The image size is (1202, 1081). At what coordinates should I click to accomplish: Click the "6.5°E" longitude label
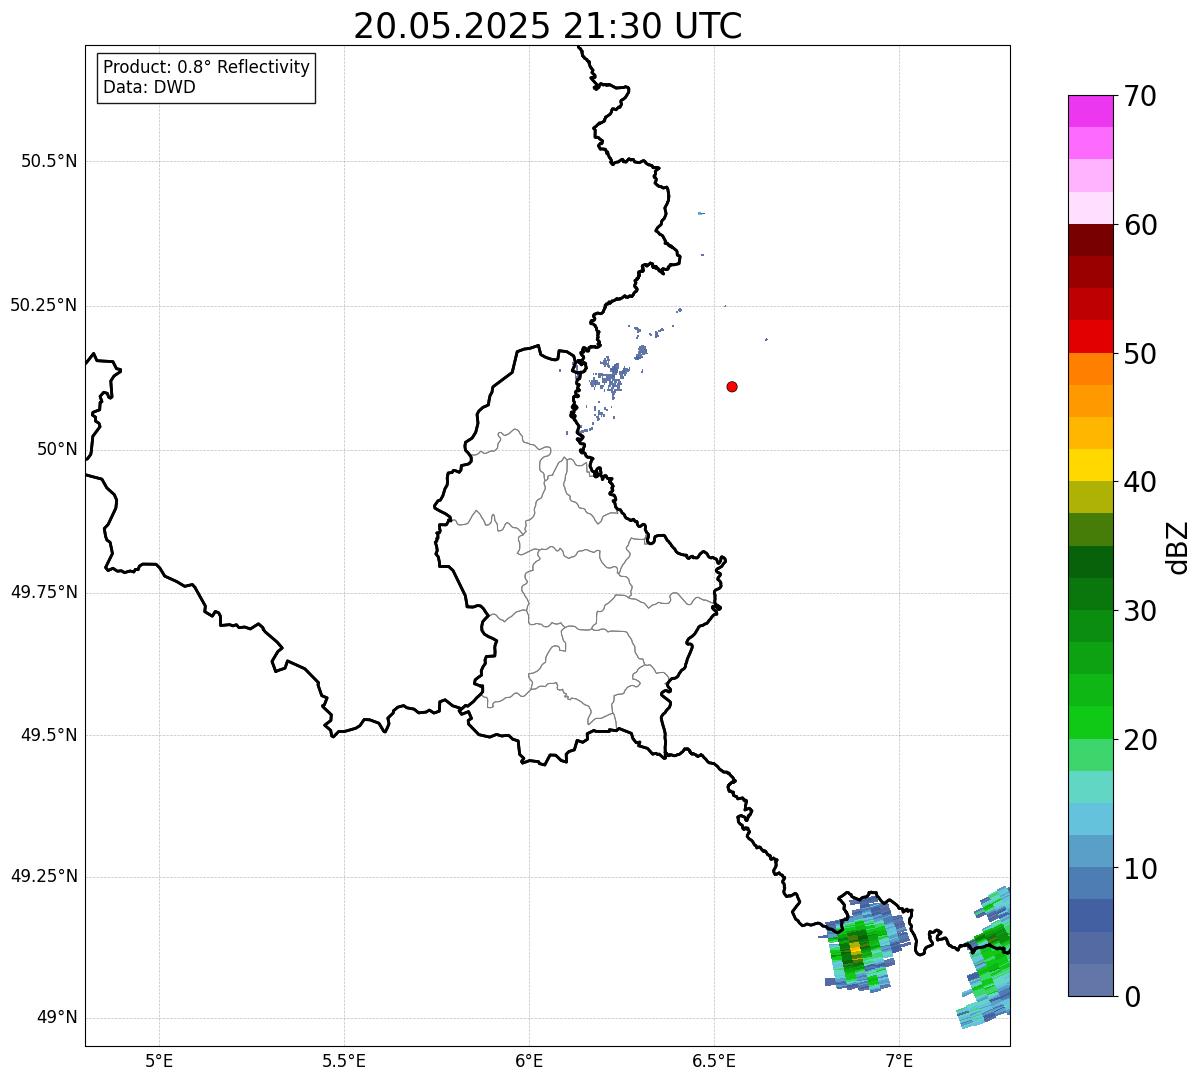click(714, 1060)
